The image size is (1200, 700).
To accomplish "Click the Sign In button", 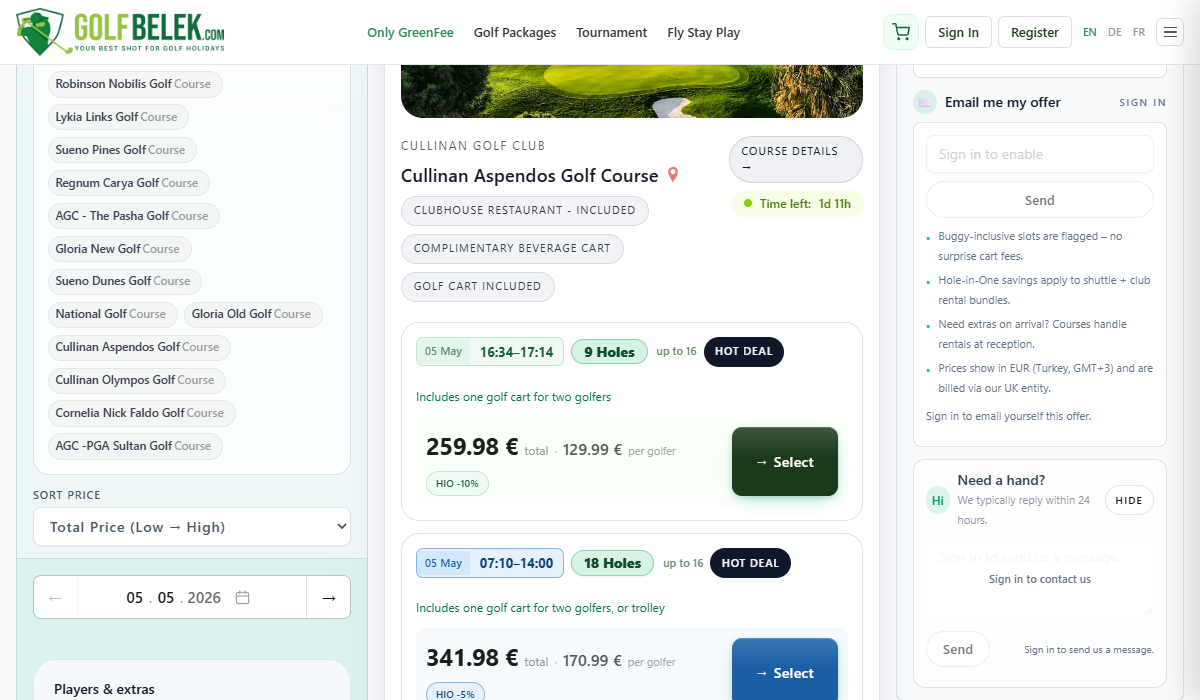I will coord(958,32).
